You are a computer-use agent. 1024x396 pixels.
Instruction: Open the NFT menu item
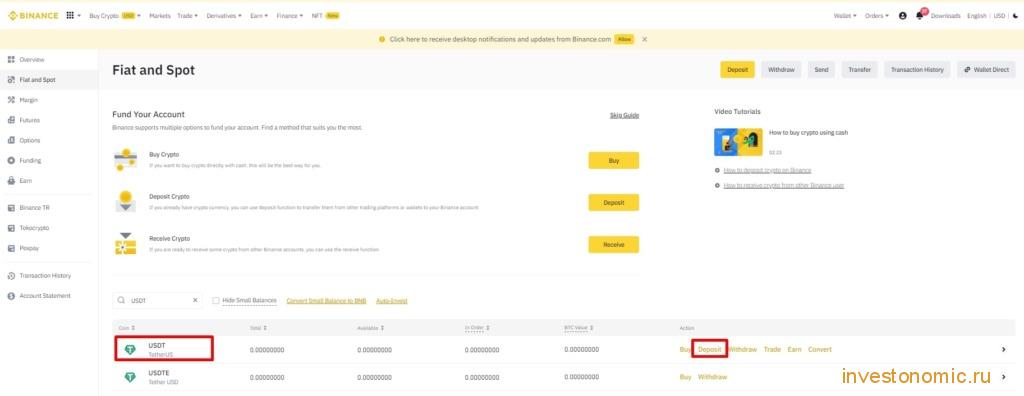325,16
